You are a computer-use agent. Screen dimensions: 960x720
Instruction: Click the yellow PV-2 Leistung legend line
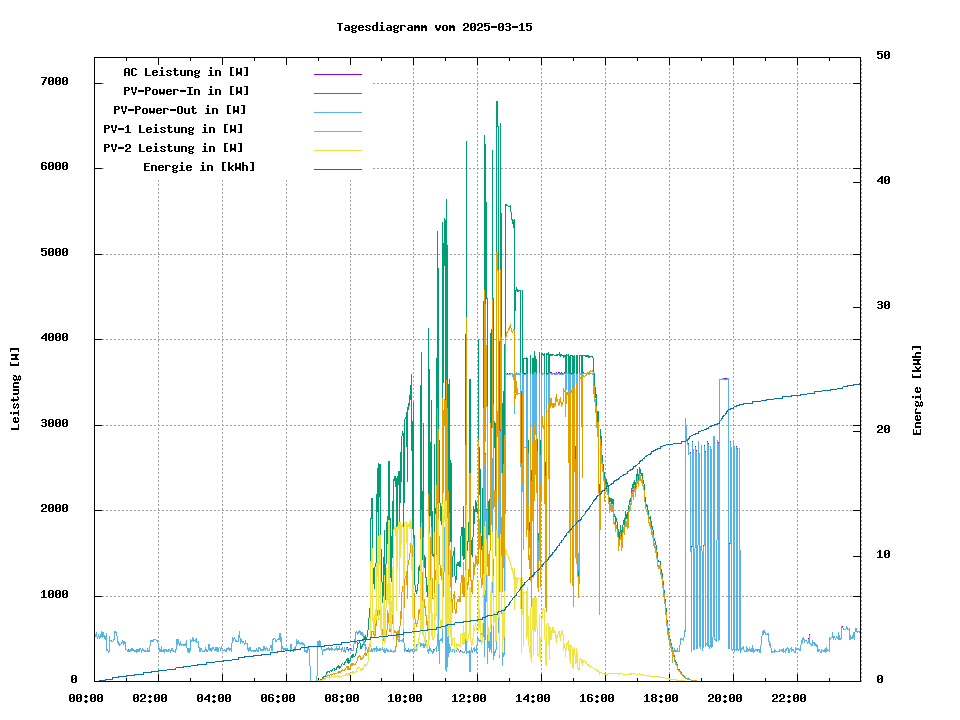pos(337,149)
